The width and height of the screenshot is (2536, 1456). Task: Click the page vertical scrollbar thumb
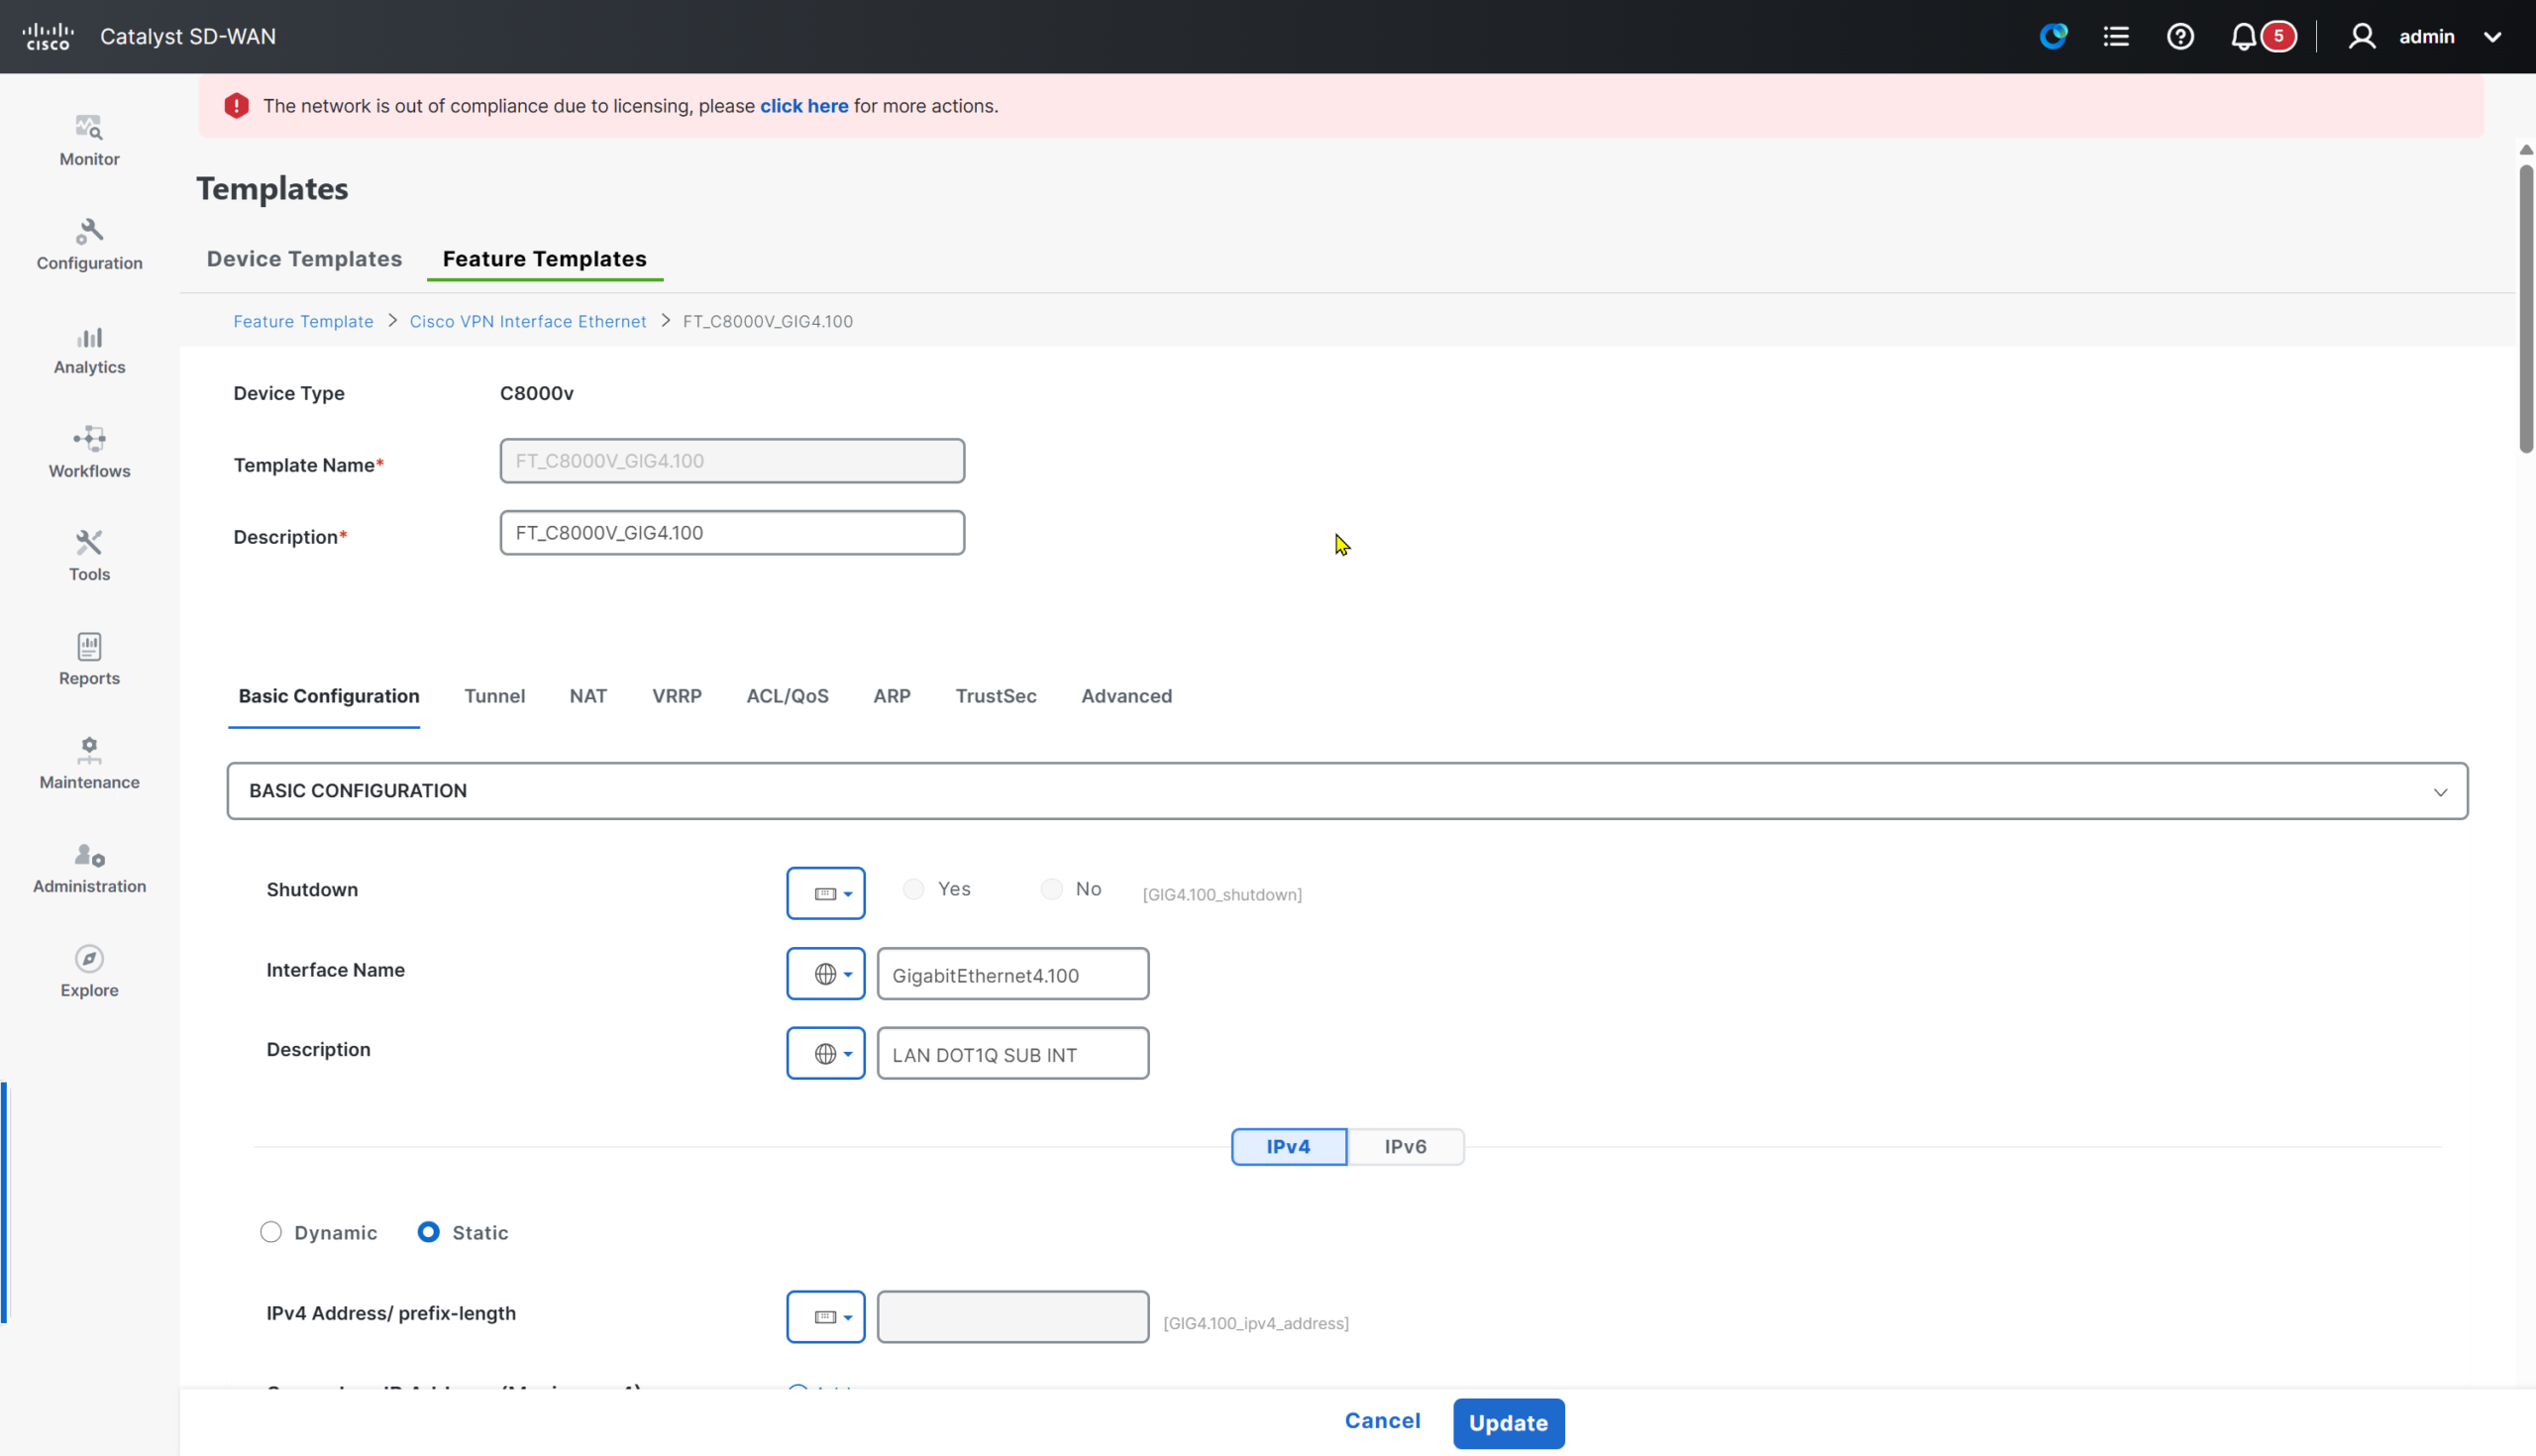pos(2526,308)
